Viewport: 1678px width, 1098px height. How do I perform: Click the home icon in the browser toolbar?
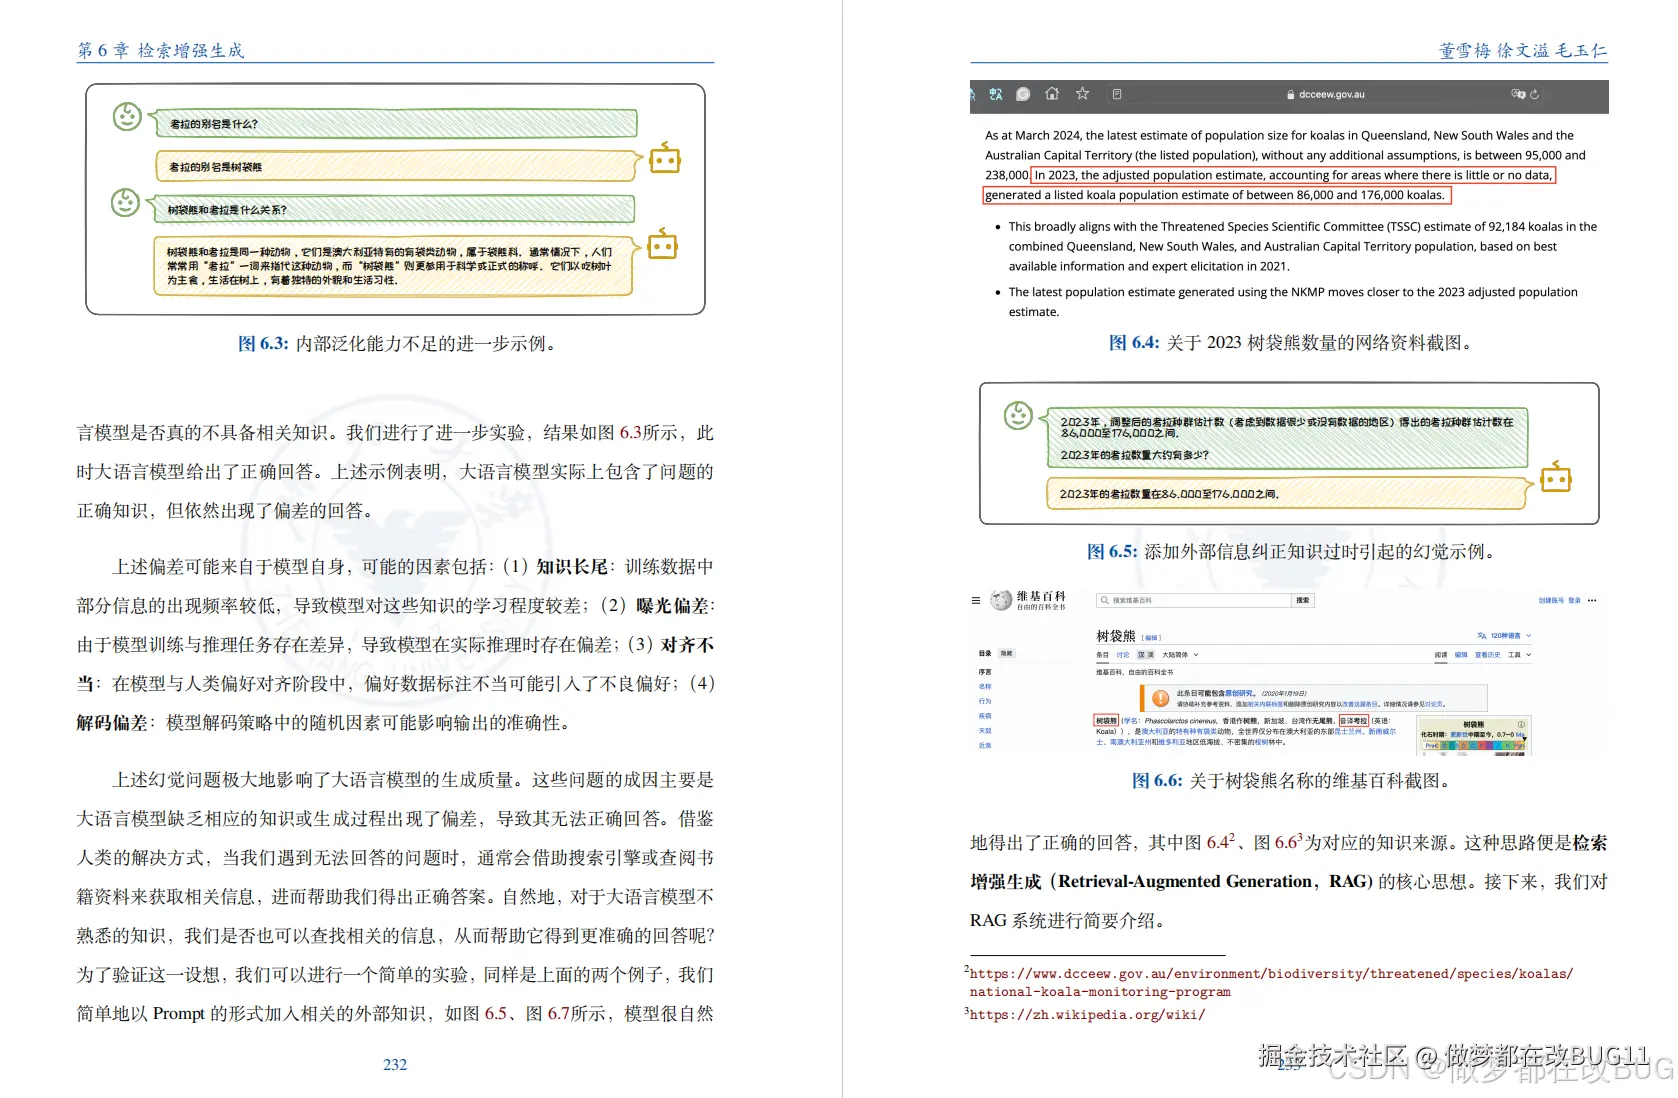(1052, 94)
